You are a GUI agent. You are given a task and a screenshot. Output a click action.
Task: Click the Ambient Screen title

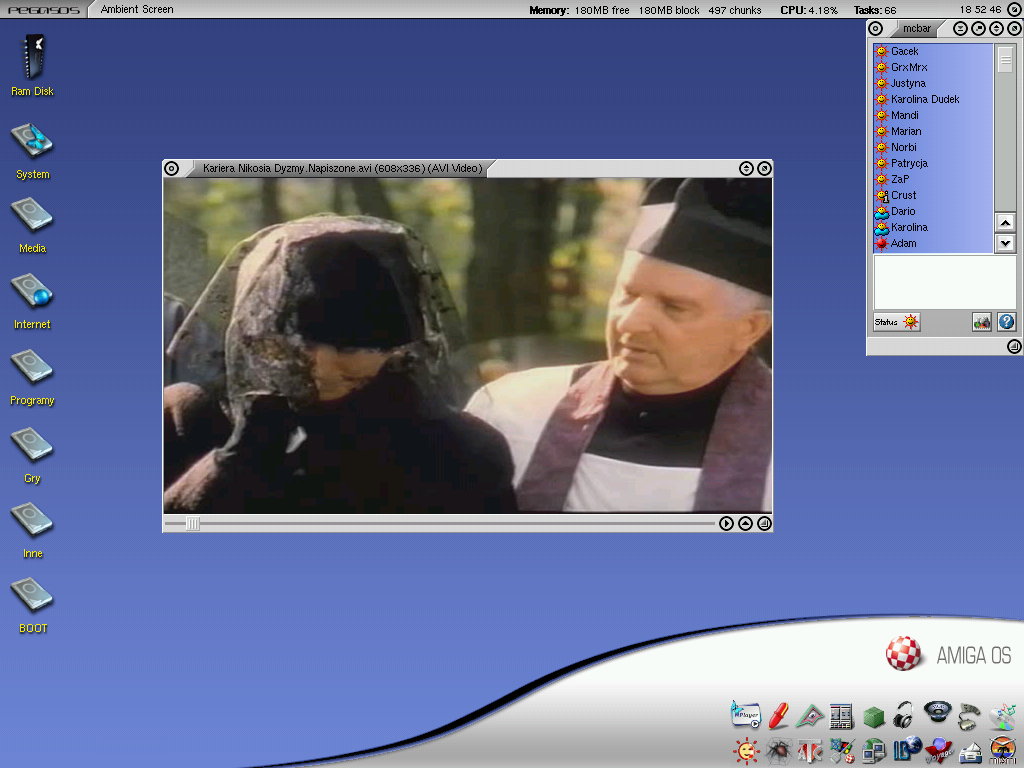pyautogui.click(x=137, y=9)
